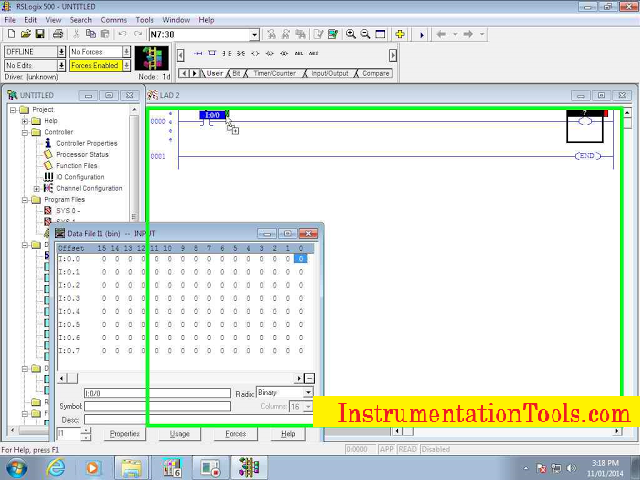Switch to the Compare instruction tab
640x480 pixels.
pos(376,73)
